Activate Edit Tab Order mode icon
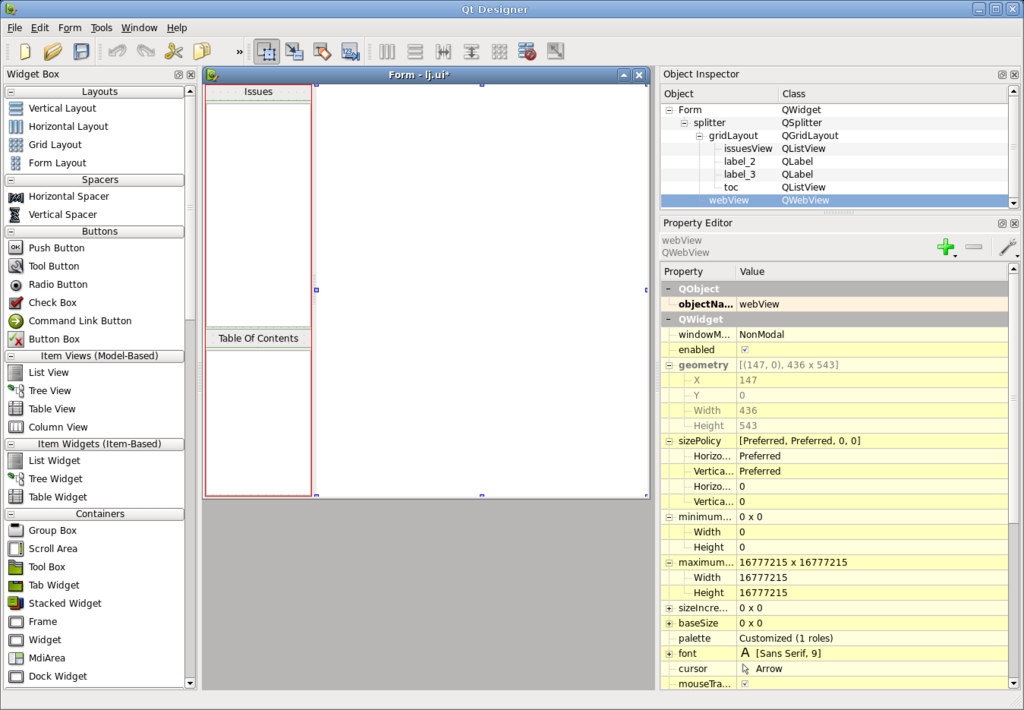 click(350, 51)
